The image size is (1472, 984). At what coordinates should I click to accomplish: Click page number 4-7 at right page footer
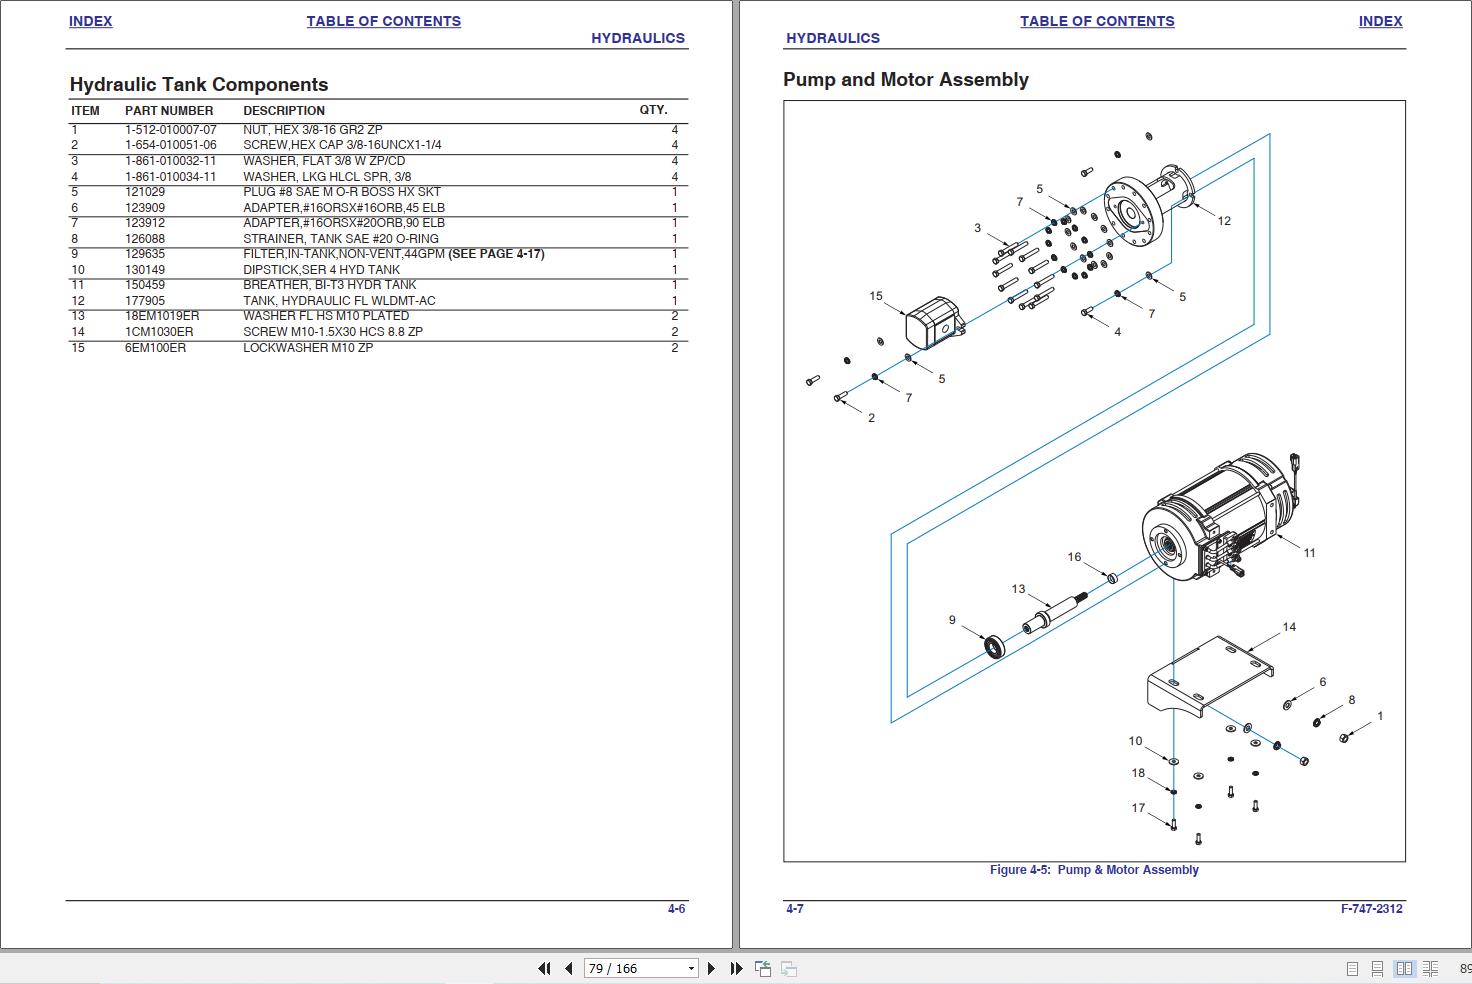click(x=795, y=909)
